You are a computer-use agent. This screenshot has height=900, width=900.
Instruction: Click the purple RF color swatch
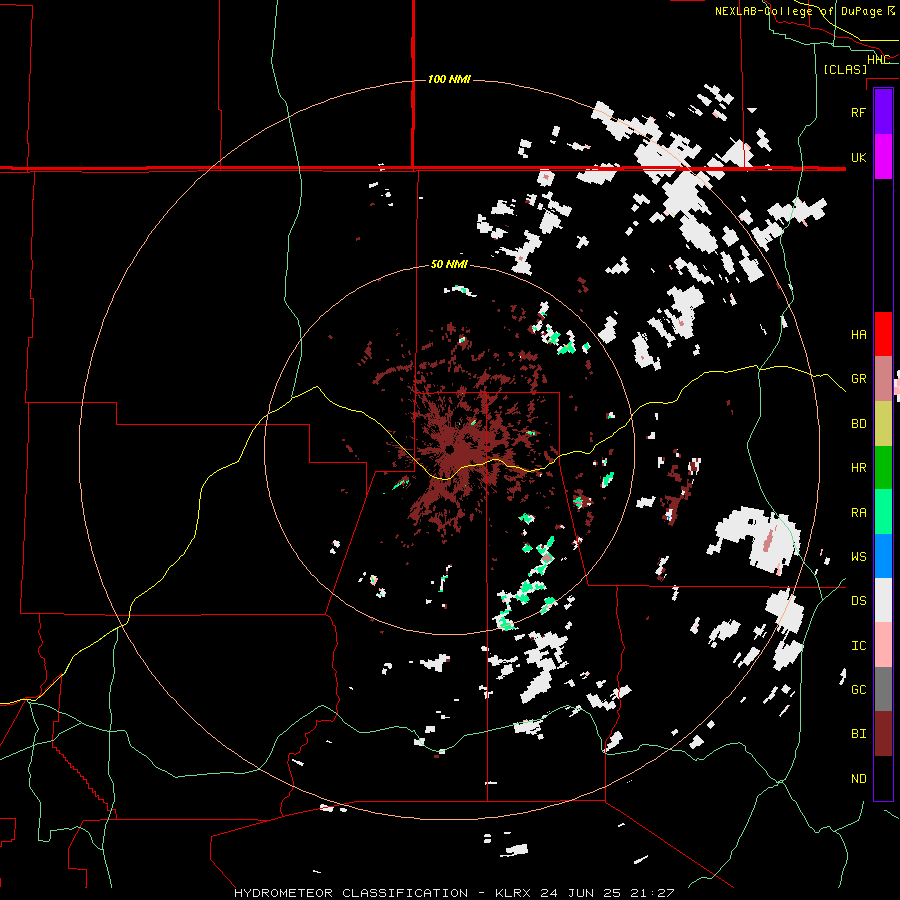(x=883, y=112)
